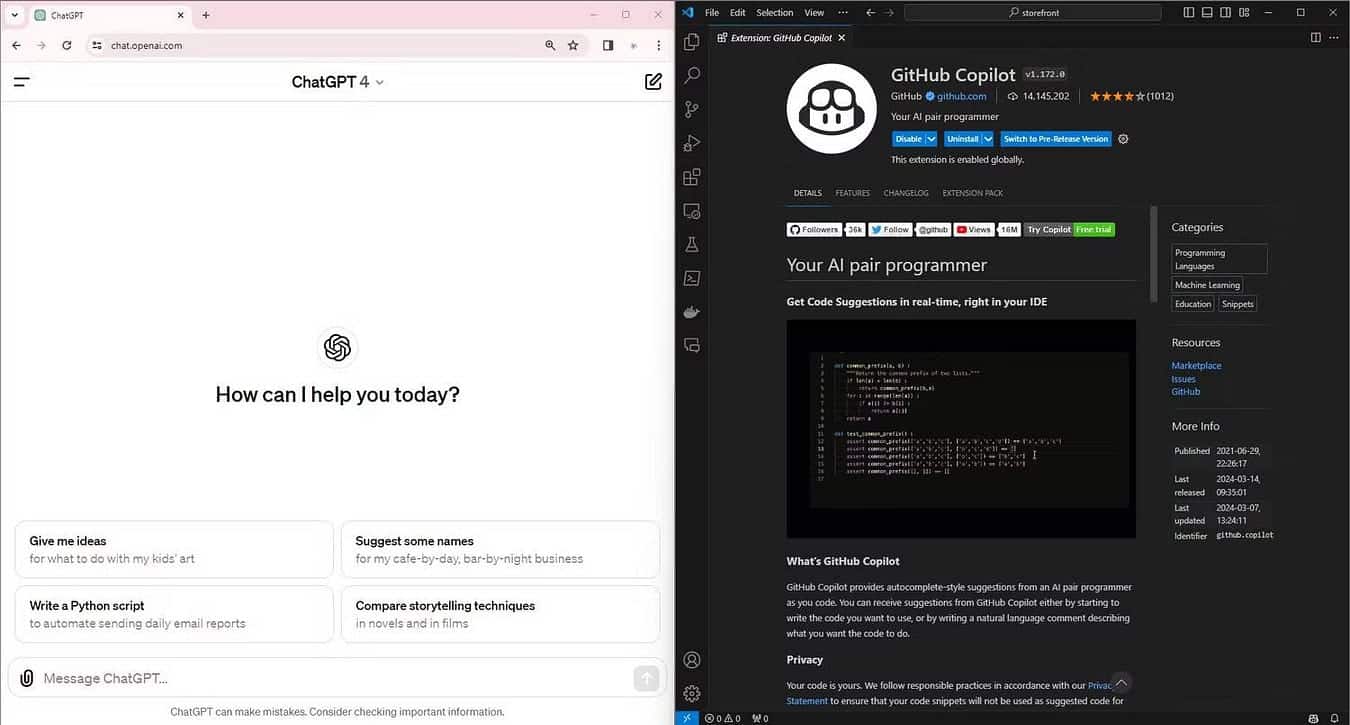
Task: Click the extension settings gear beside Pre-Release button
Action: [x=1122, y=138]
